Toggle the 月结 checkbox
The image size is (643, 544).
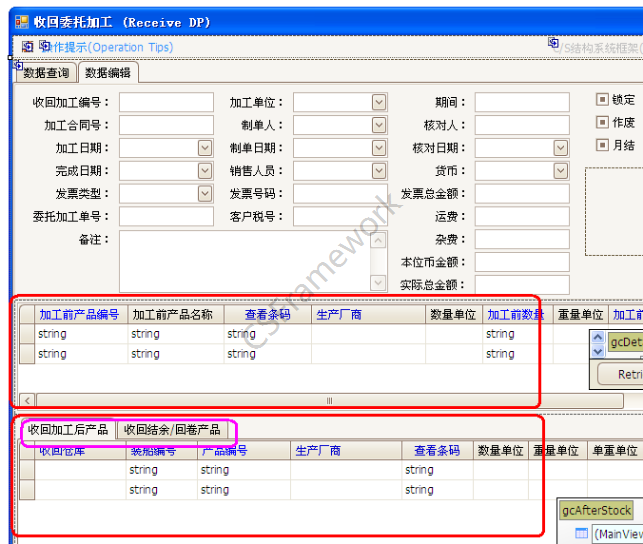click(602, 145)
